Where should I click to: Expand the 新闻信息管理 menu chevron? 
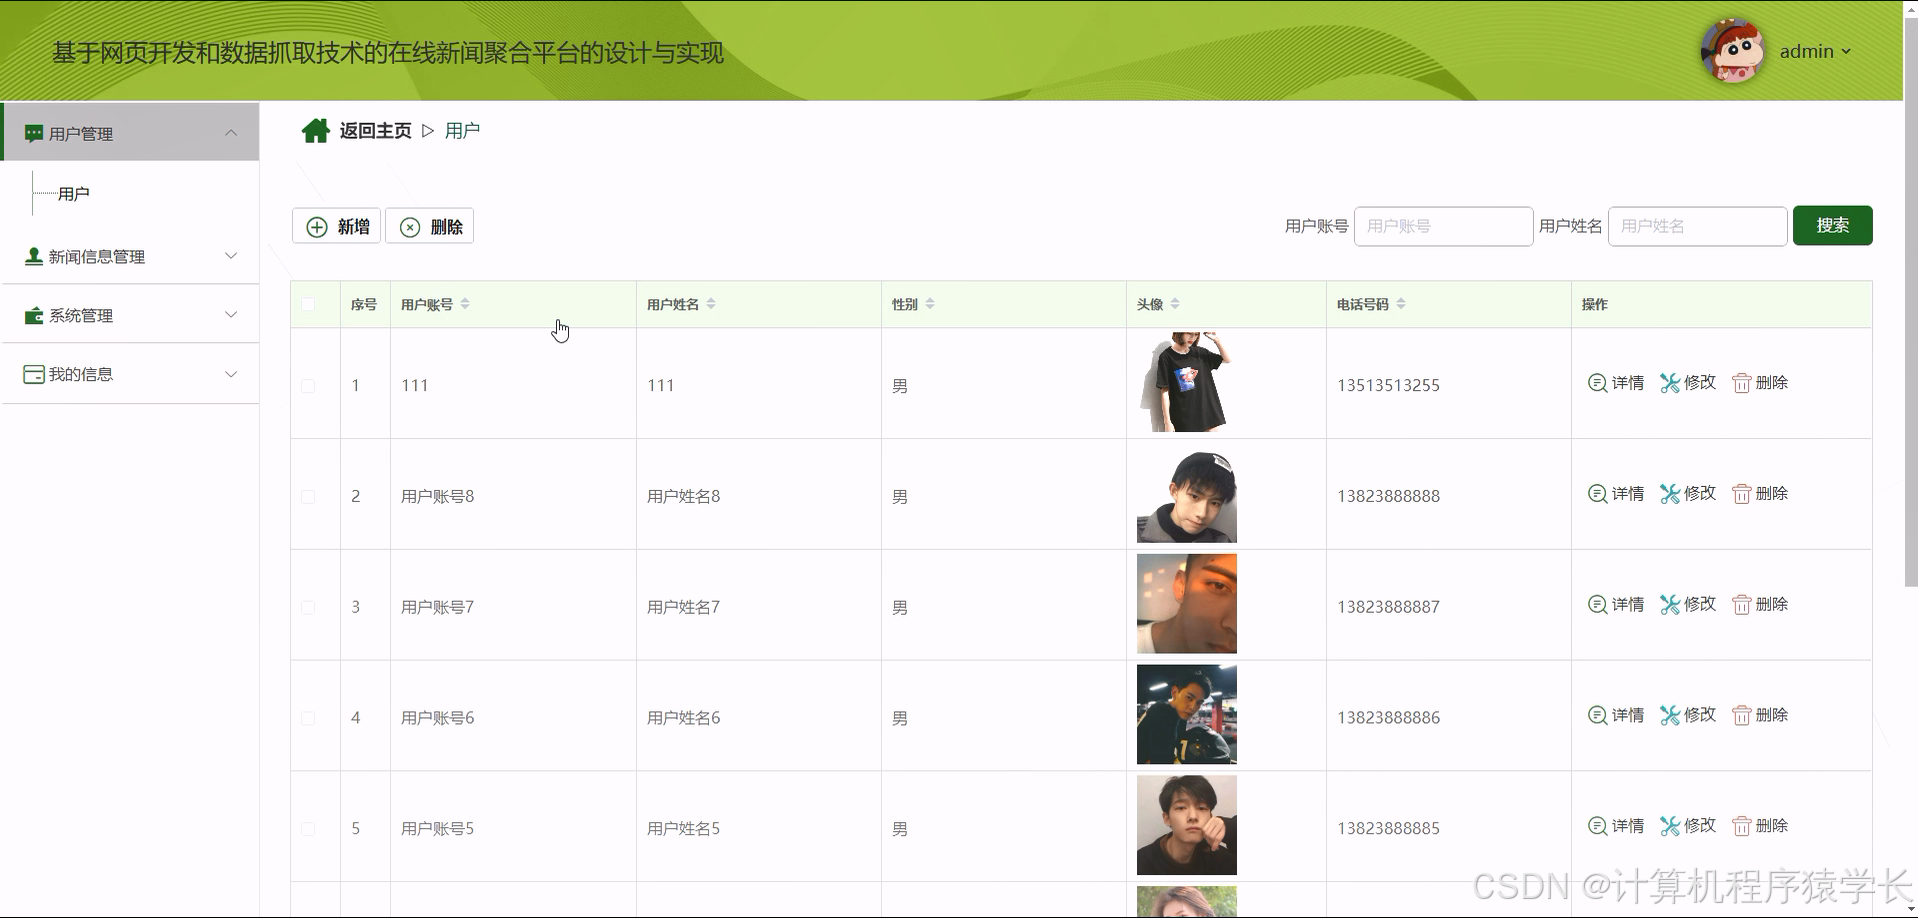coord(231,256)
